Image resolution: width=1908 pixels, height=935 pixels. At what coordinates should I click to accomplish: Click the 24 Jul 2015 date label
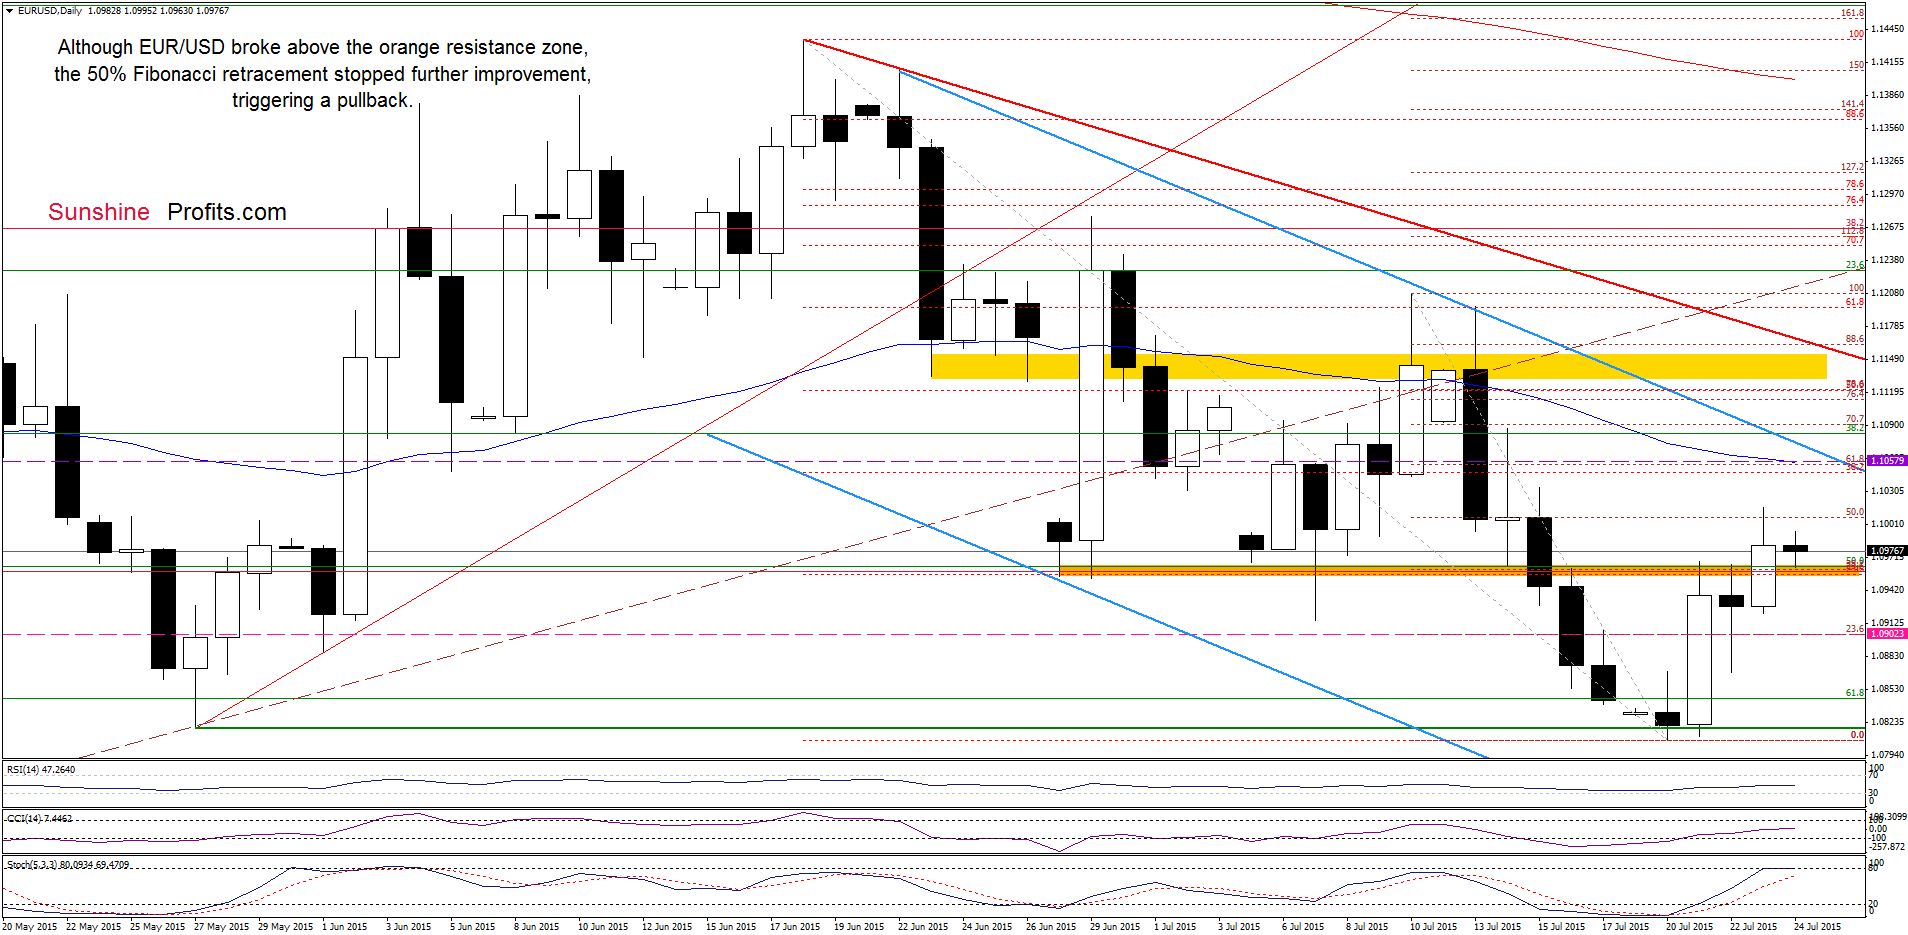coord(1817,927)
